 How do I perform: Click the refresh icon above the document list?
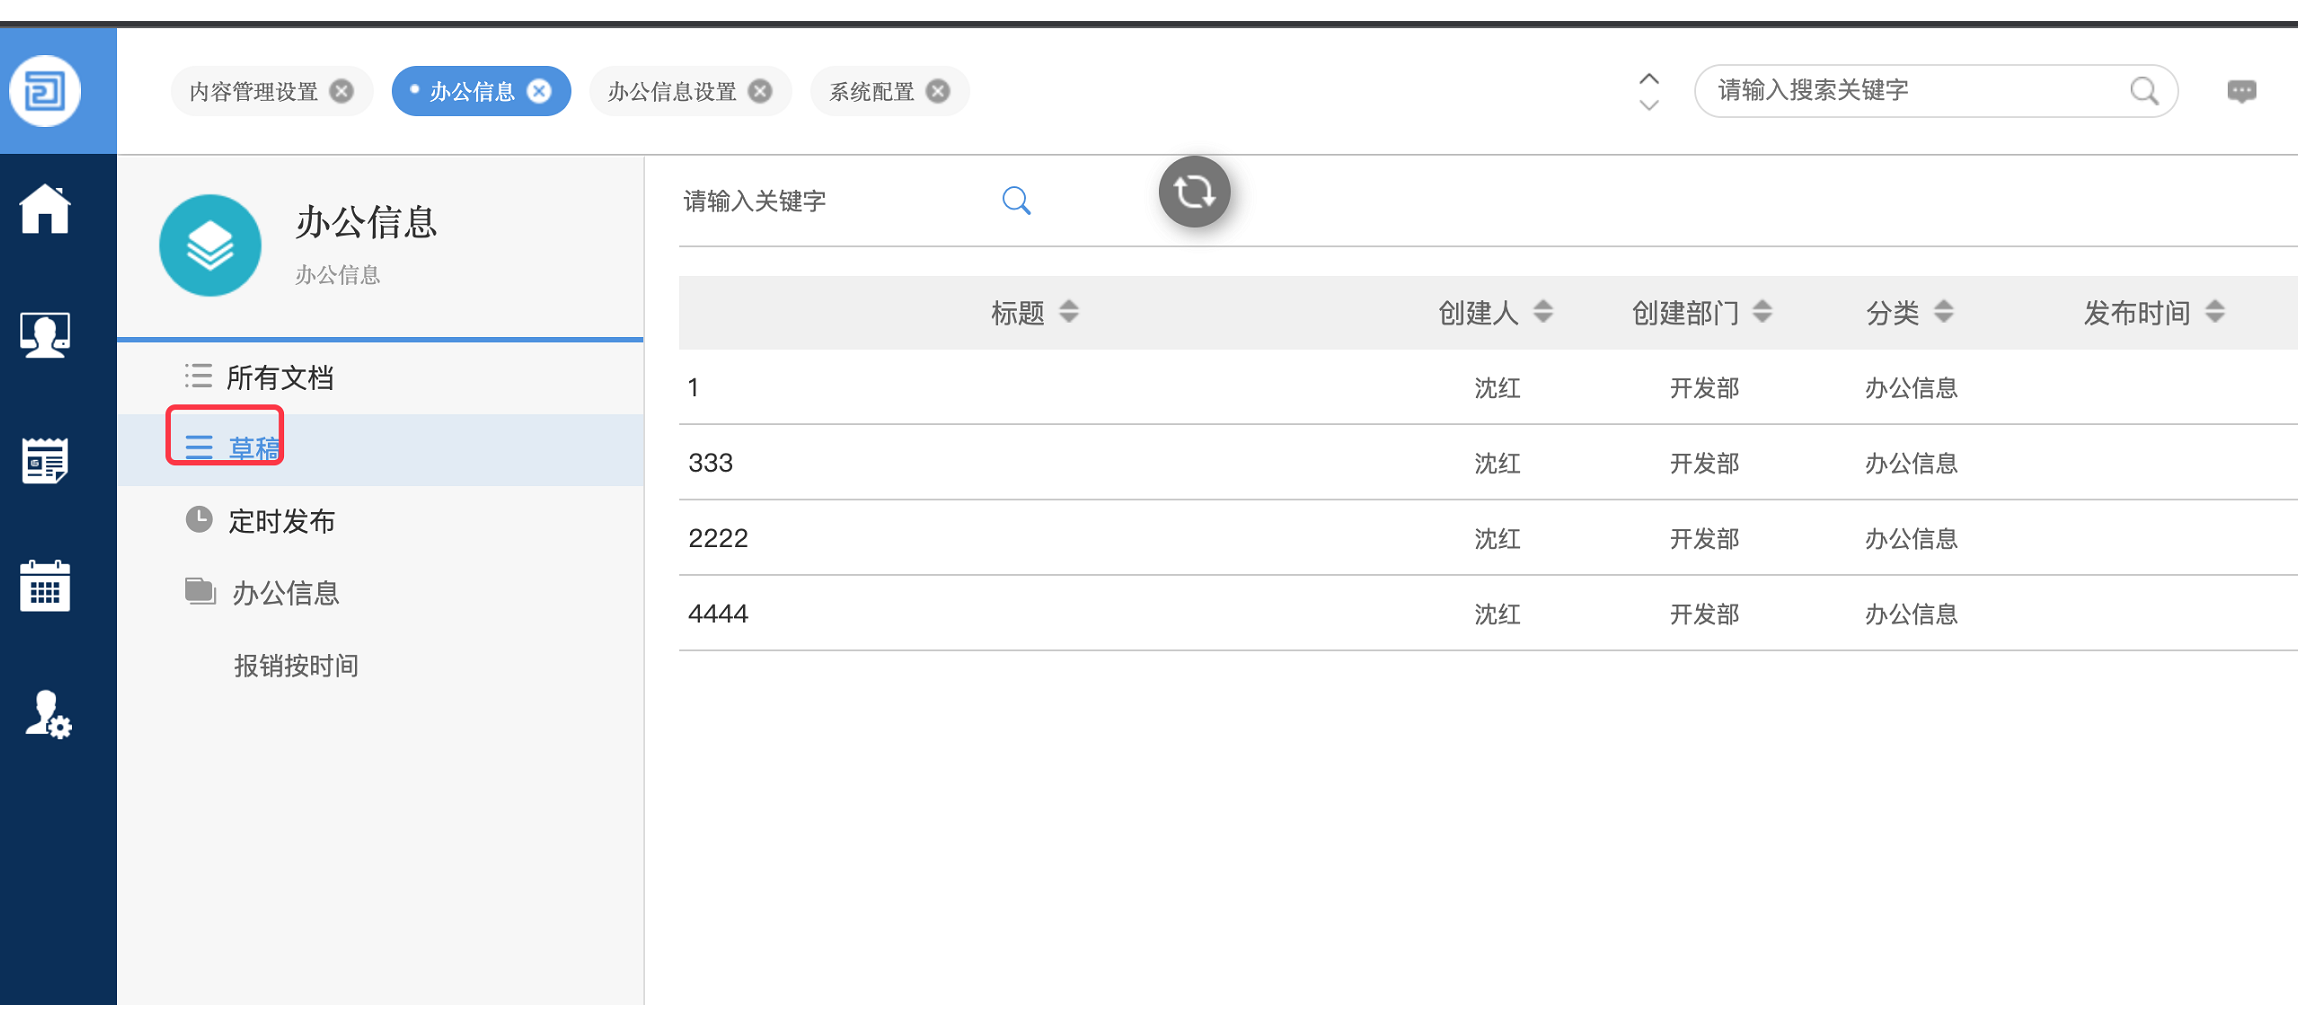[1194, 191]
